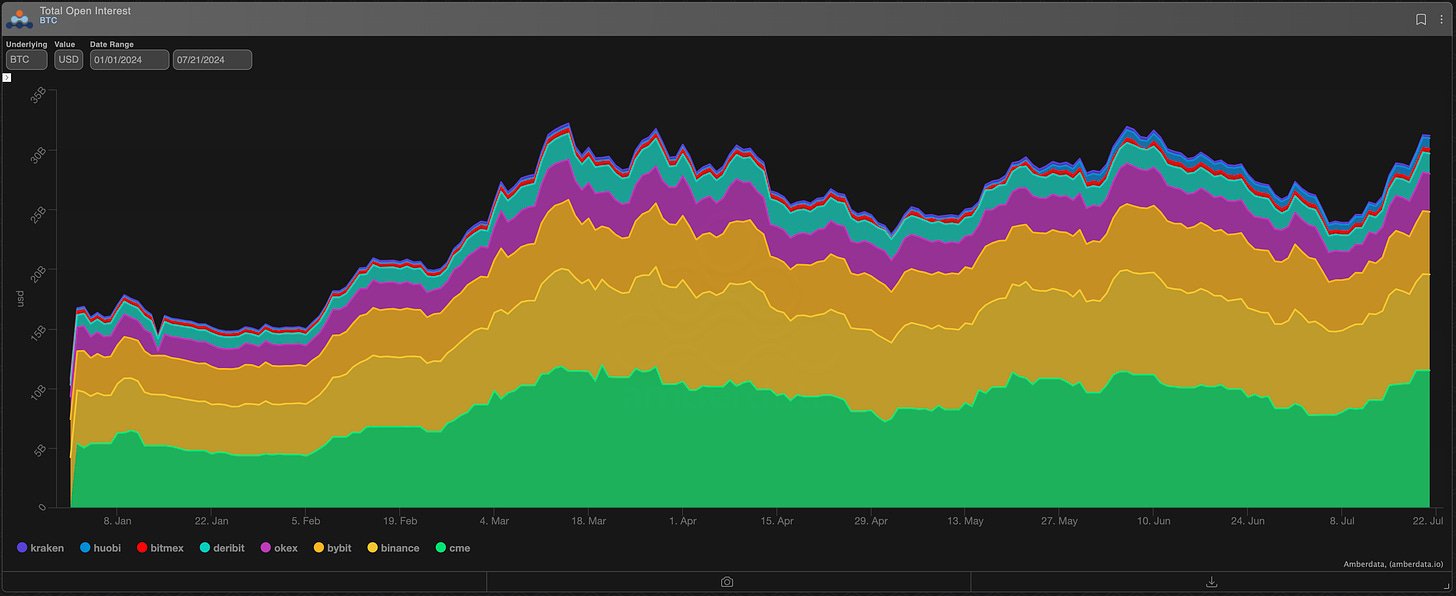Image resolution: width=1456 pixels, height=596 pixels.
Task: Edit the end date 07/21/2024 field
Action: click(212, 60)
